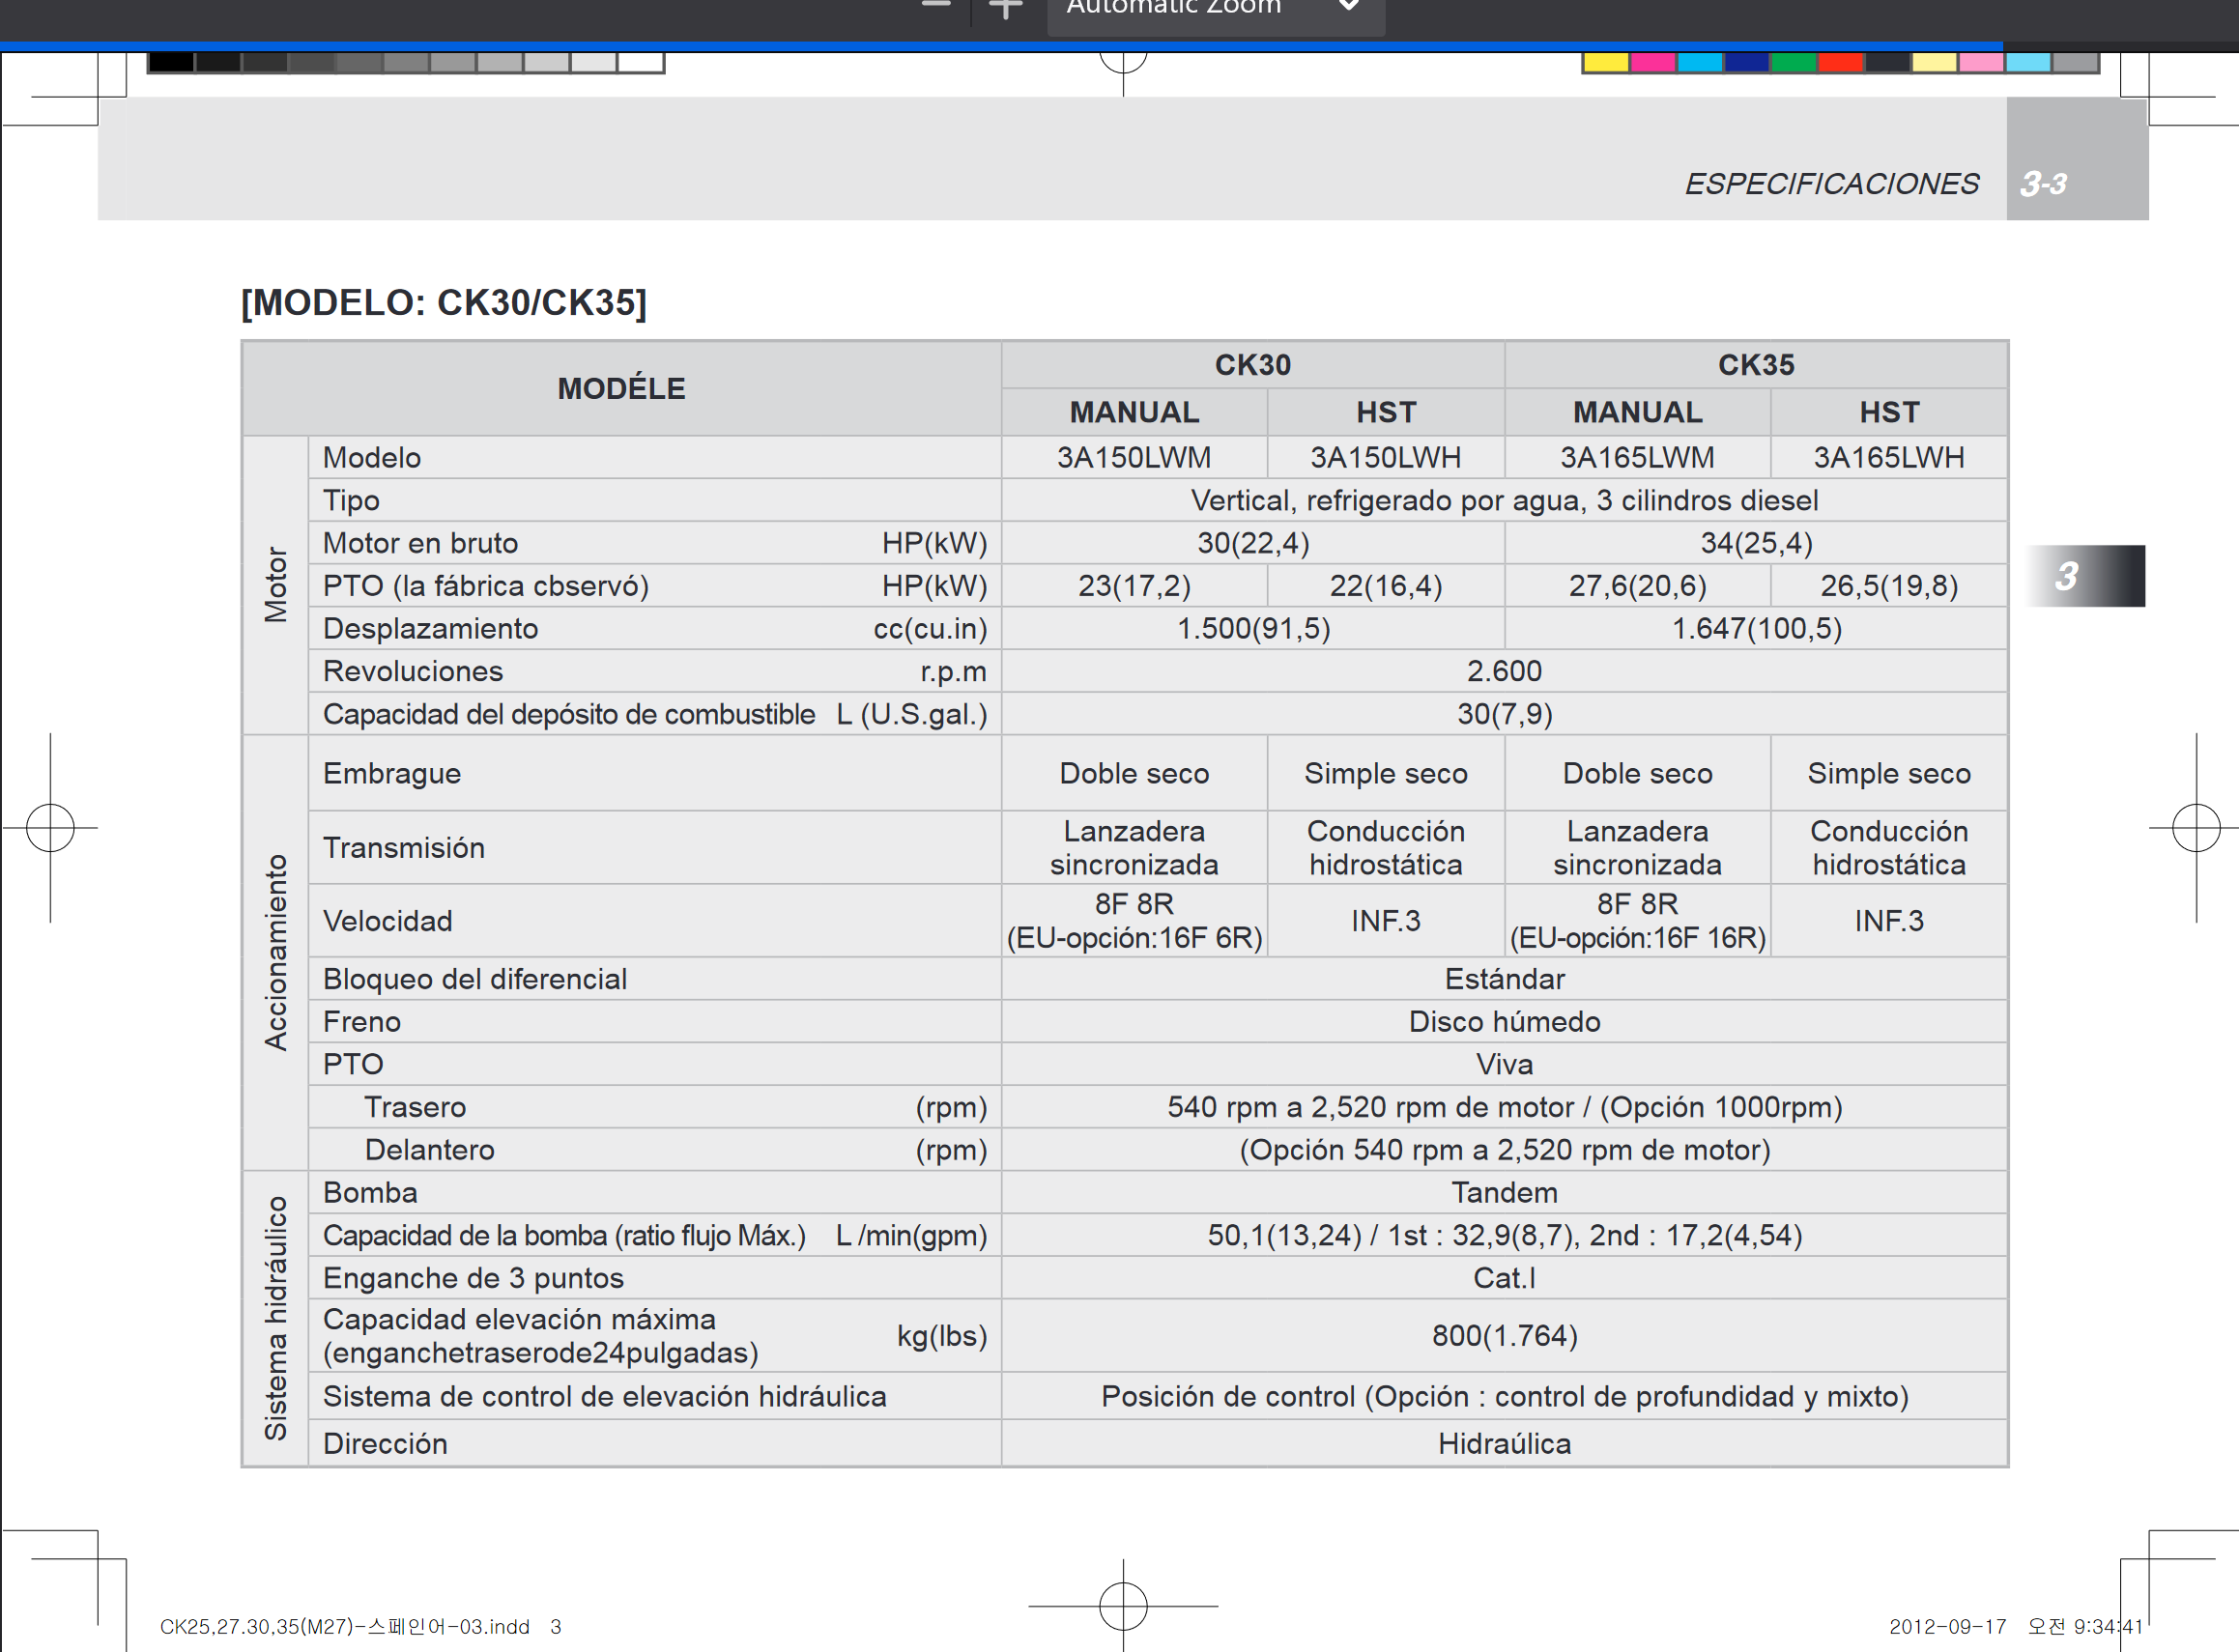Click the Posición de control cell
2239x1652 pixels.
tap(1504, 1397)
